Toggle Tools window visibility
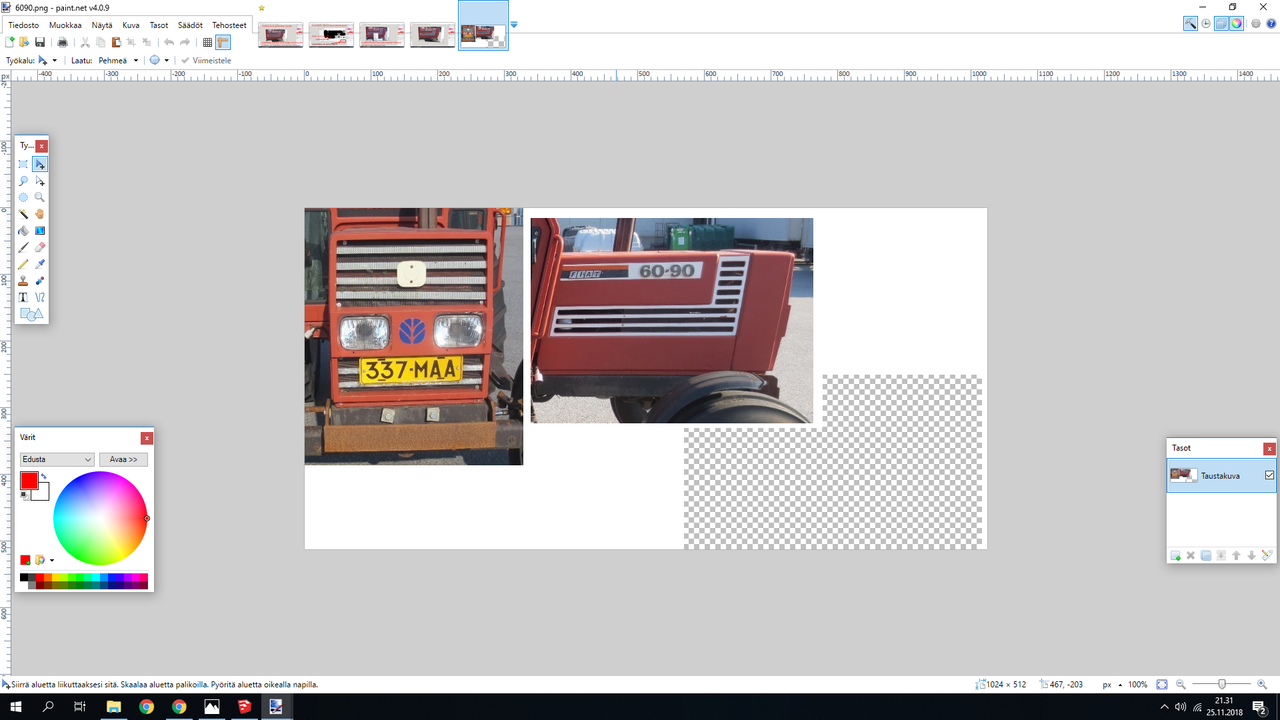 point(1190,23)
